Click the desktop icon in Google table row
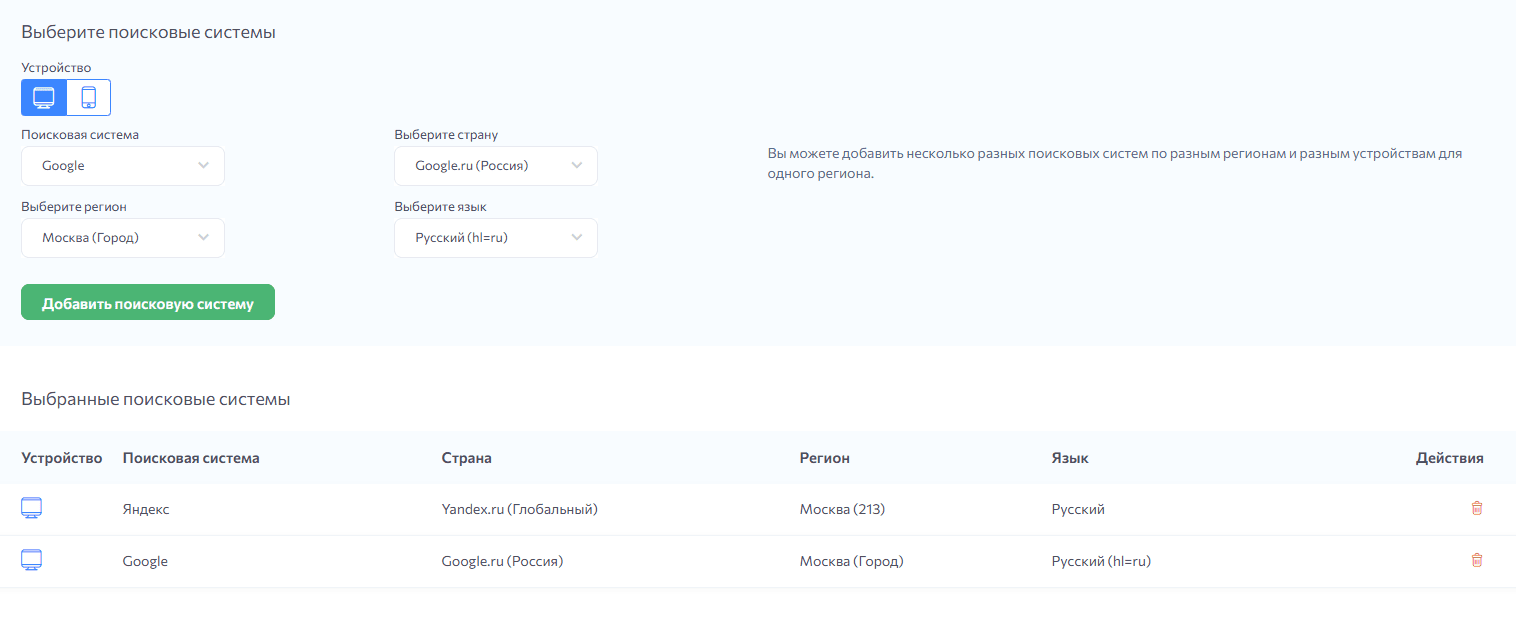The width and height of the screenshot is (1516, 630). (32, 561)
